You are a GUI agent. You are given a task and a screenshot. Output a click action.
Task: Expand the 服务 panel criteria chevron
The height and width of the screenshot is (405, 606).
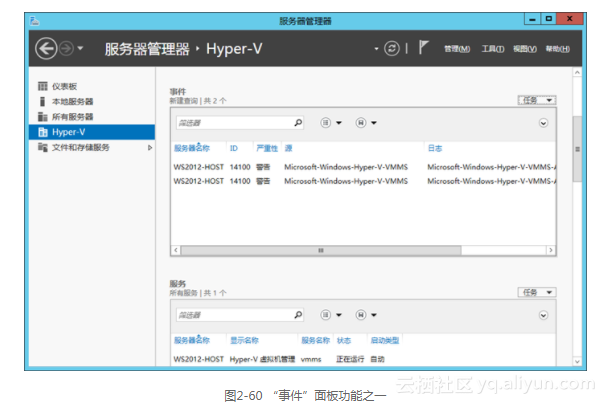tap(543, 315)
